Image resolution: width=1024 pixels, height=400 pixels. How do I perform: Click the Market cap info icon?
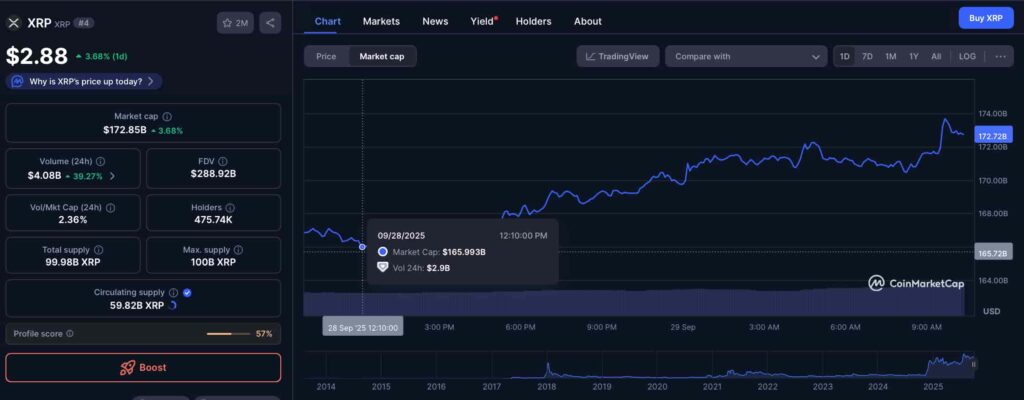(x=167, y=116)
